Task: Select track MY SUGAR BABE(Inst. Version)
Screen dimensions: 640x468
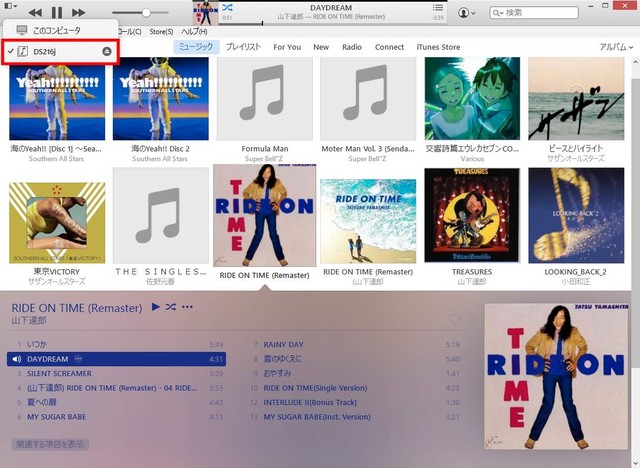Action: point(355,417)
